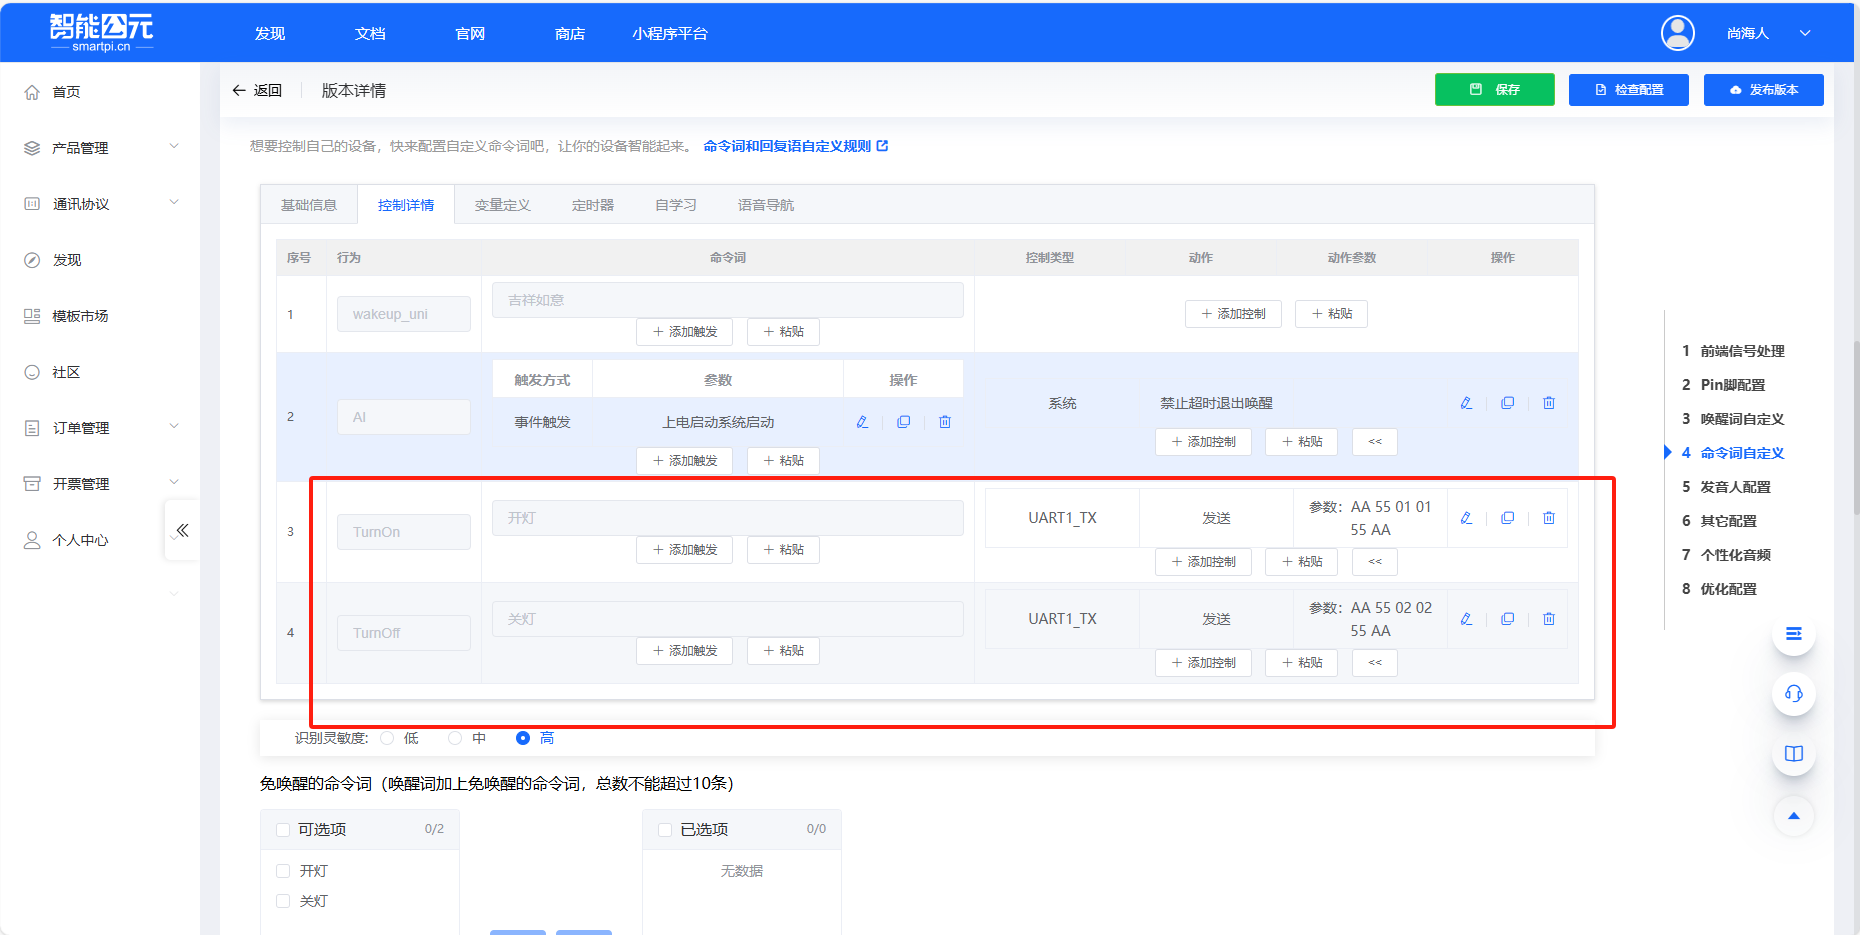
Task: Click the customer service headset icon
Action: coord(1793,693)
